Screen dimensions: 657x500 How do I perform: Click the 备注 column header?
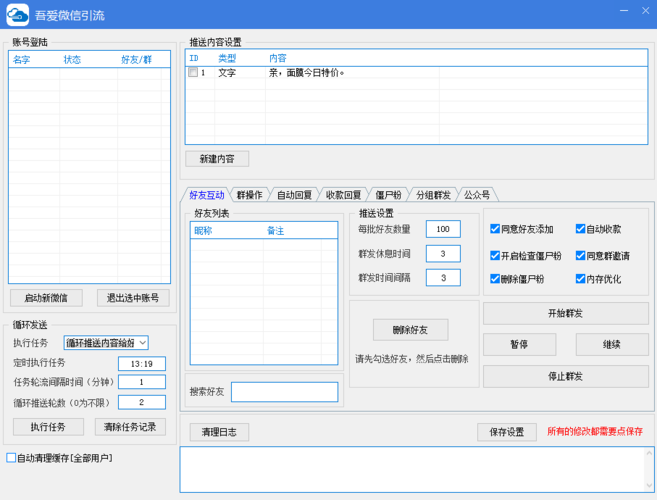(275, 231)
